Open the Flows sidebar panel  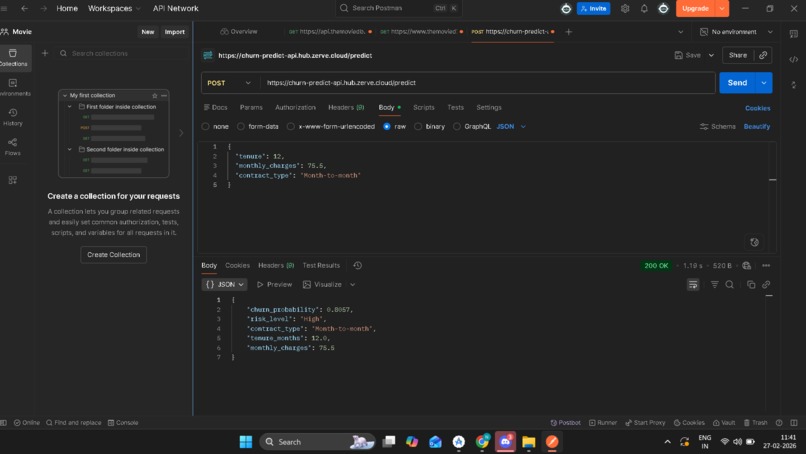(x=13, y=147)
